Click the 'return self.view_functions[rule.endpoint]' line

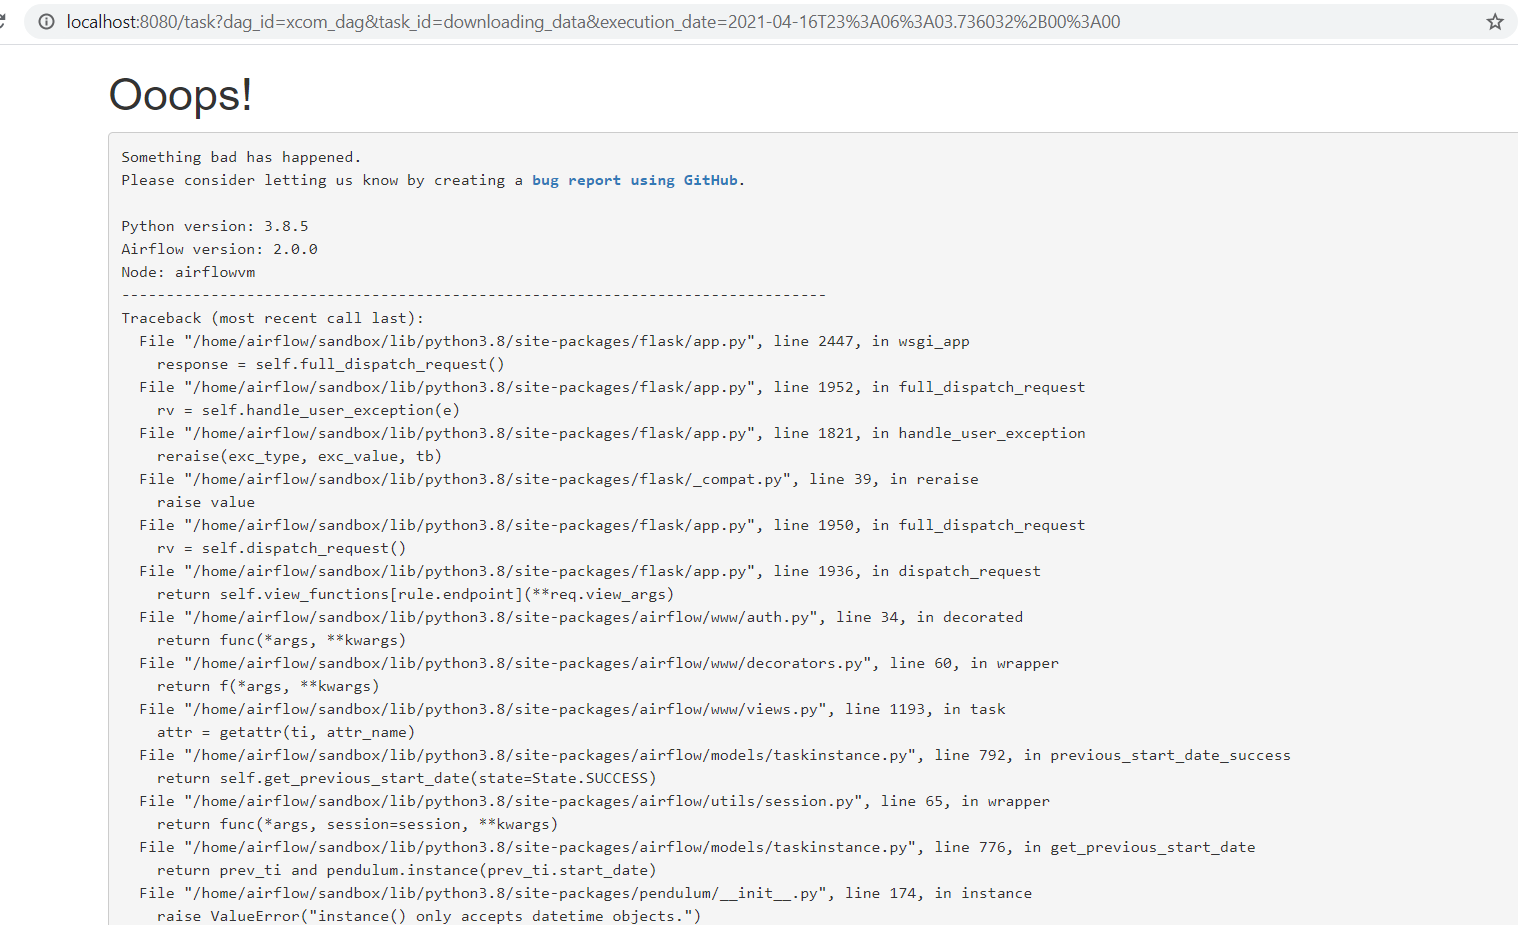point(415,594)
